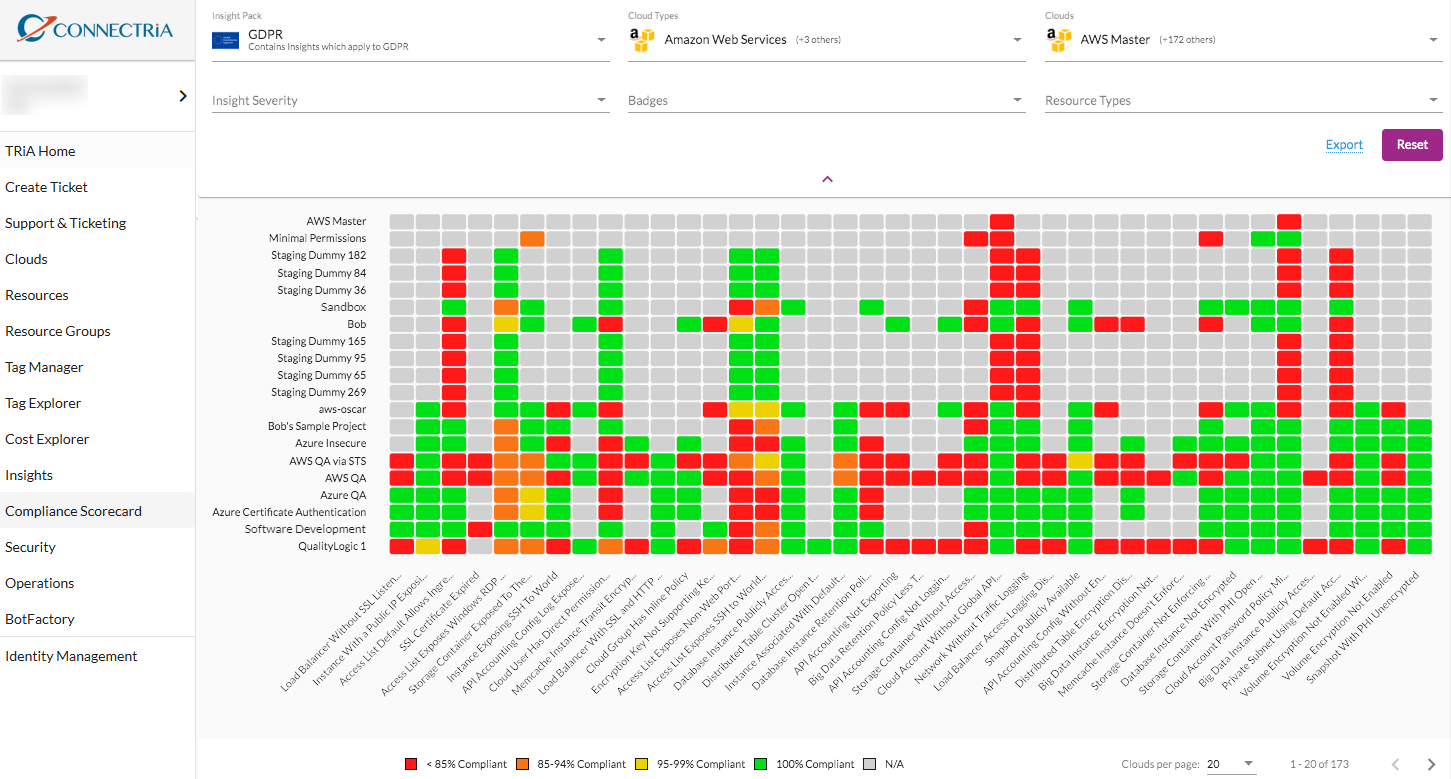1451x779 pixels.
Task: Open Clouds per page dropdown
Action: (x=1230, y=764)
